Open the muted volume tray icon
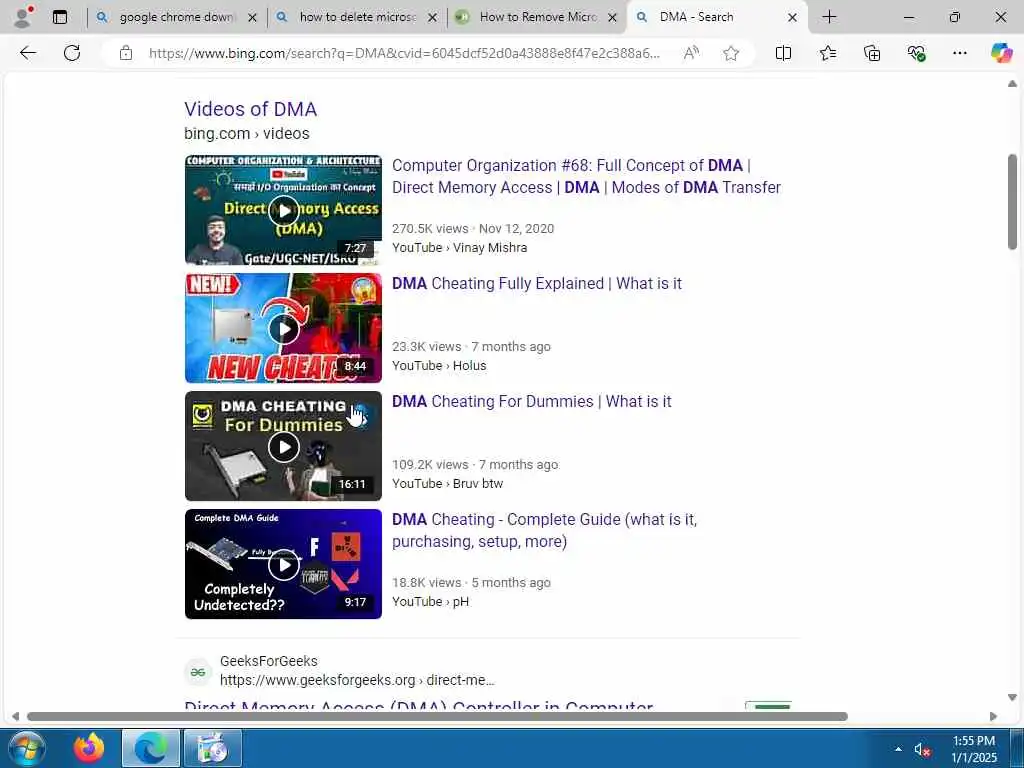The width and height of the screenshot is (1024, 768). (x=922, y=750)
